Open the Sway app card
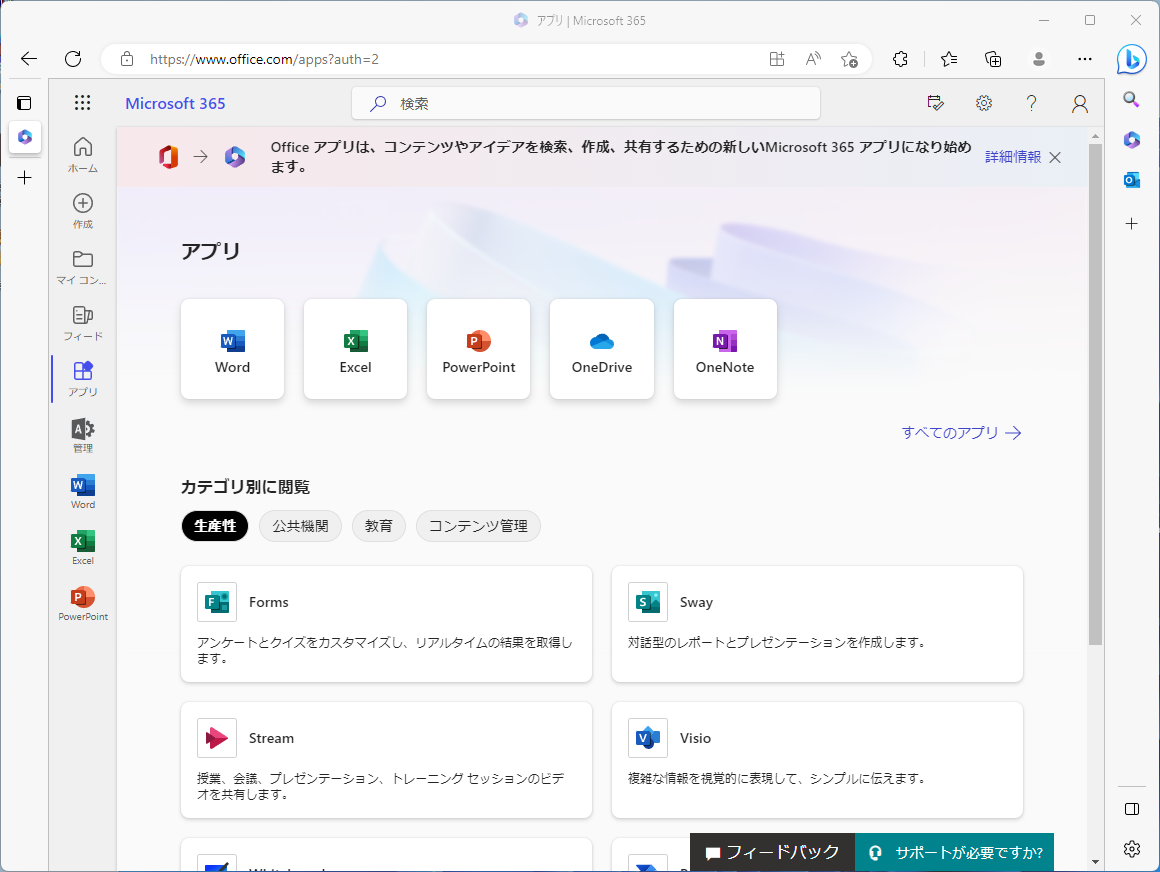1160x872 pixels. pos(817,624)
